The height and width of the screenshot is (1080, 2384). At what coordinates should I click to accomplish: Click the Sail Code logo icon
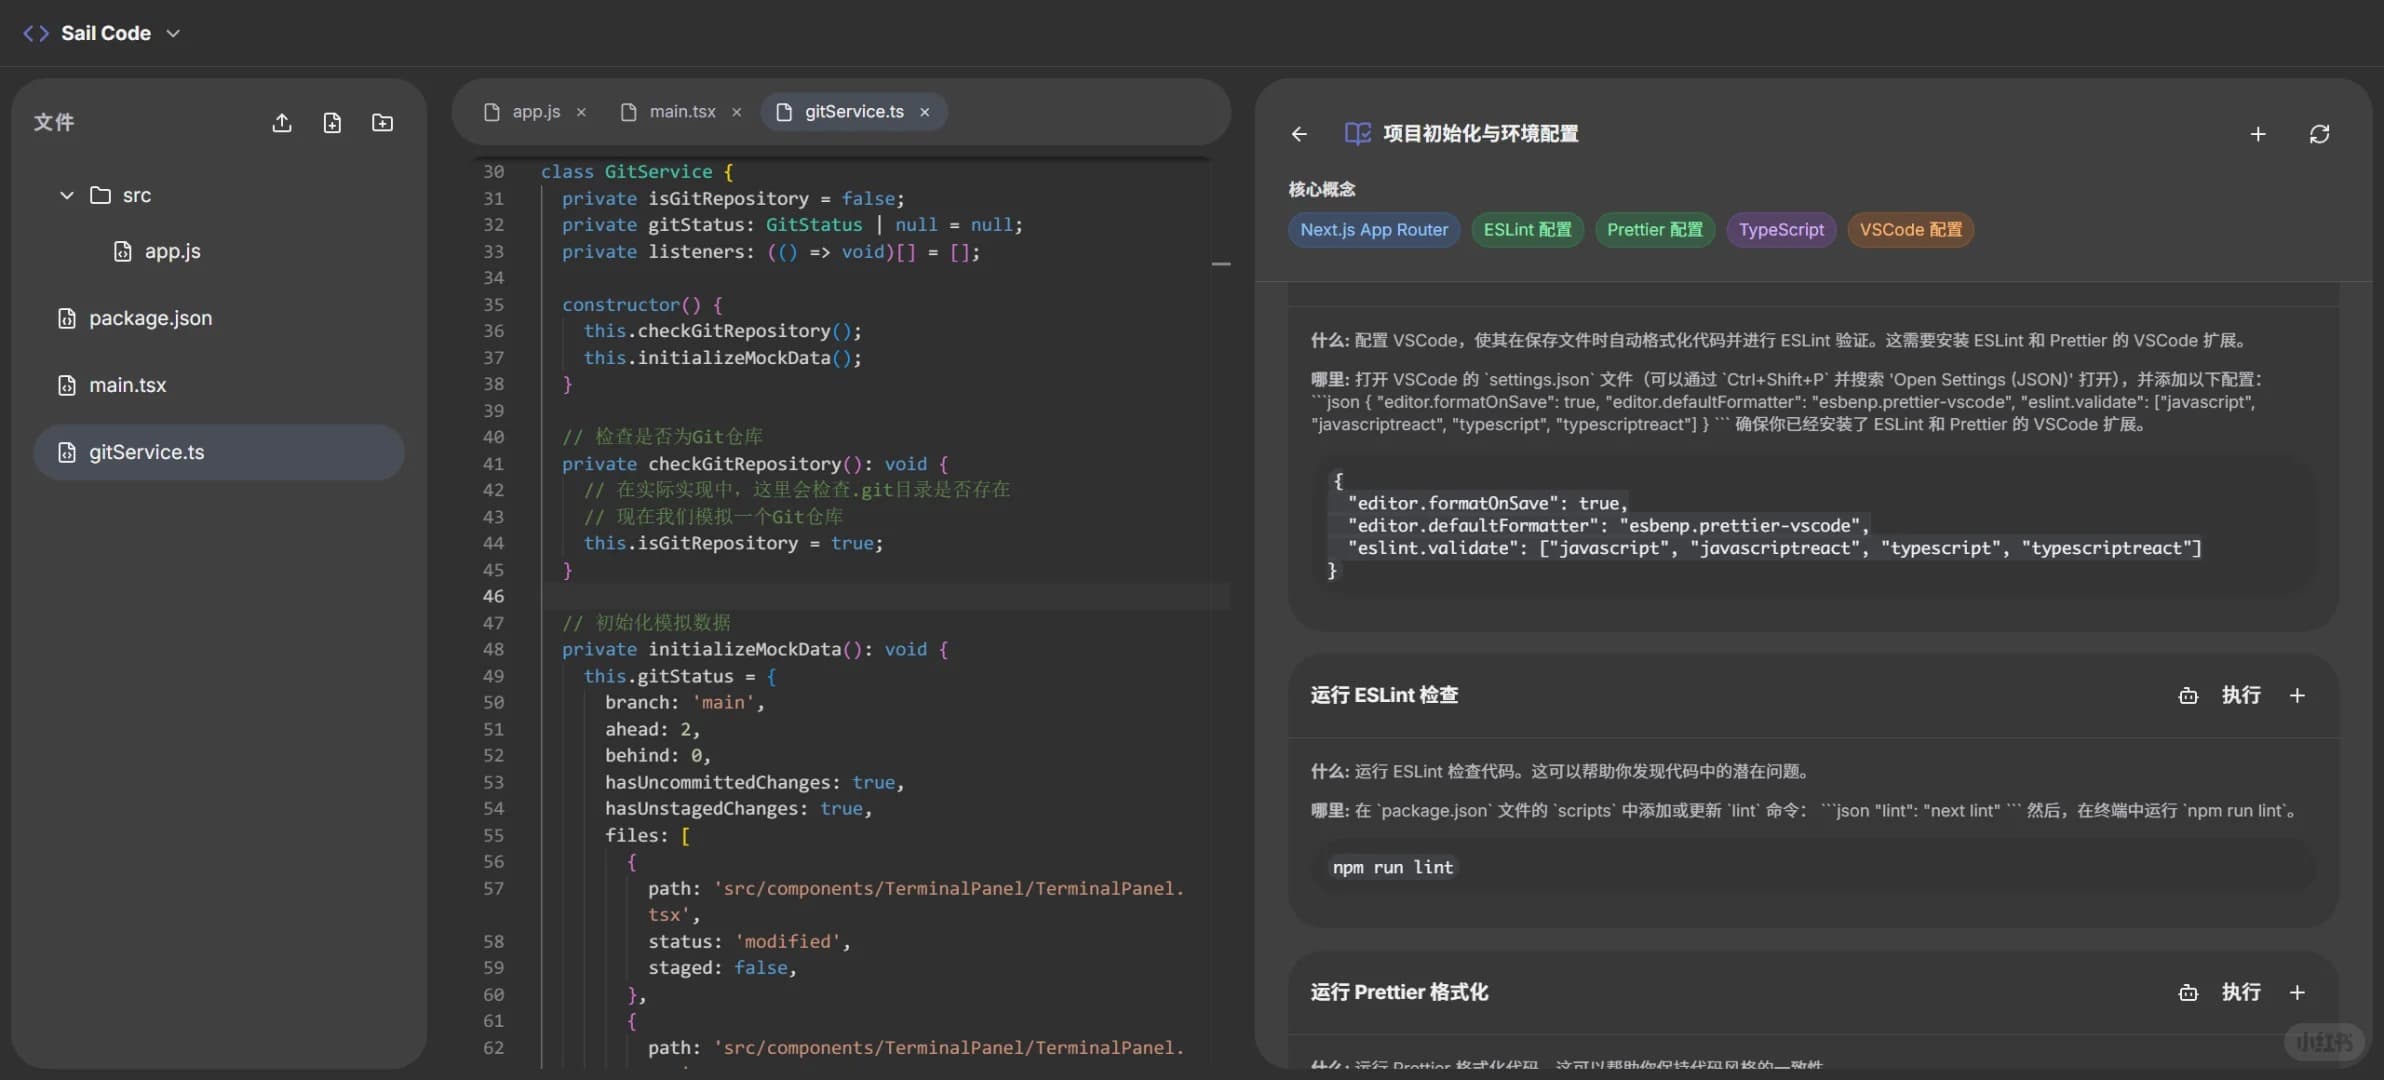coord(36,33)
